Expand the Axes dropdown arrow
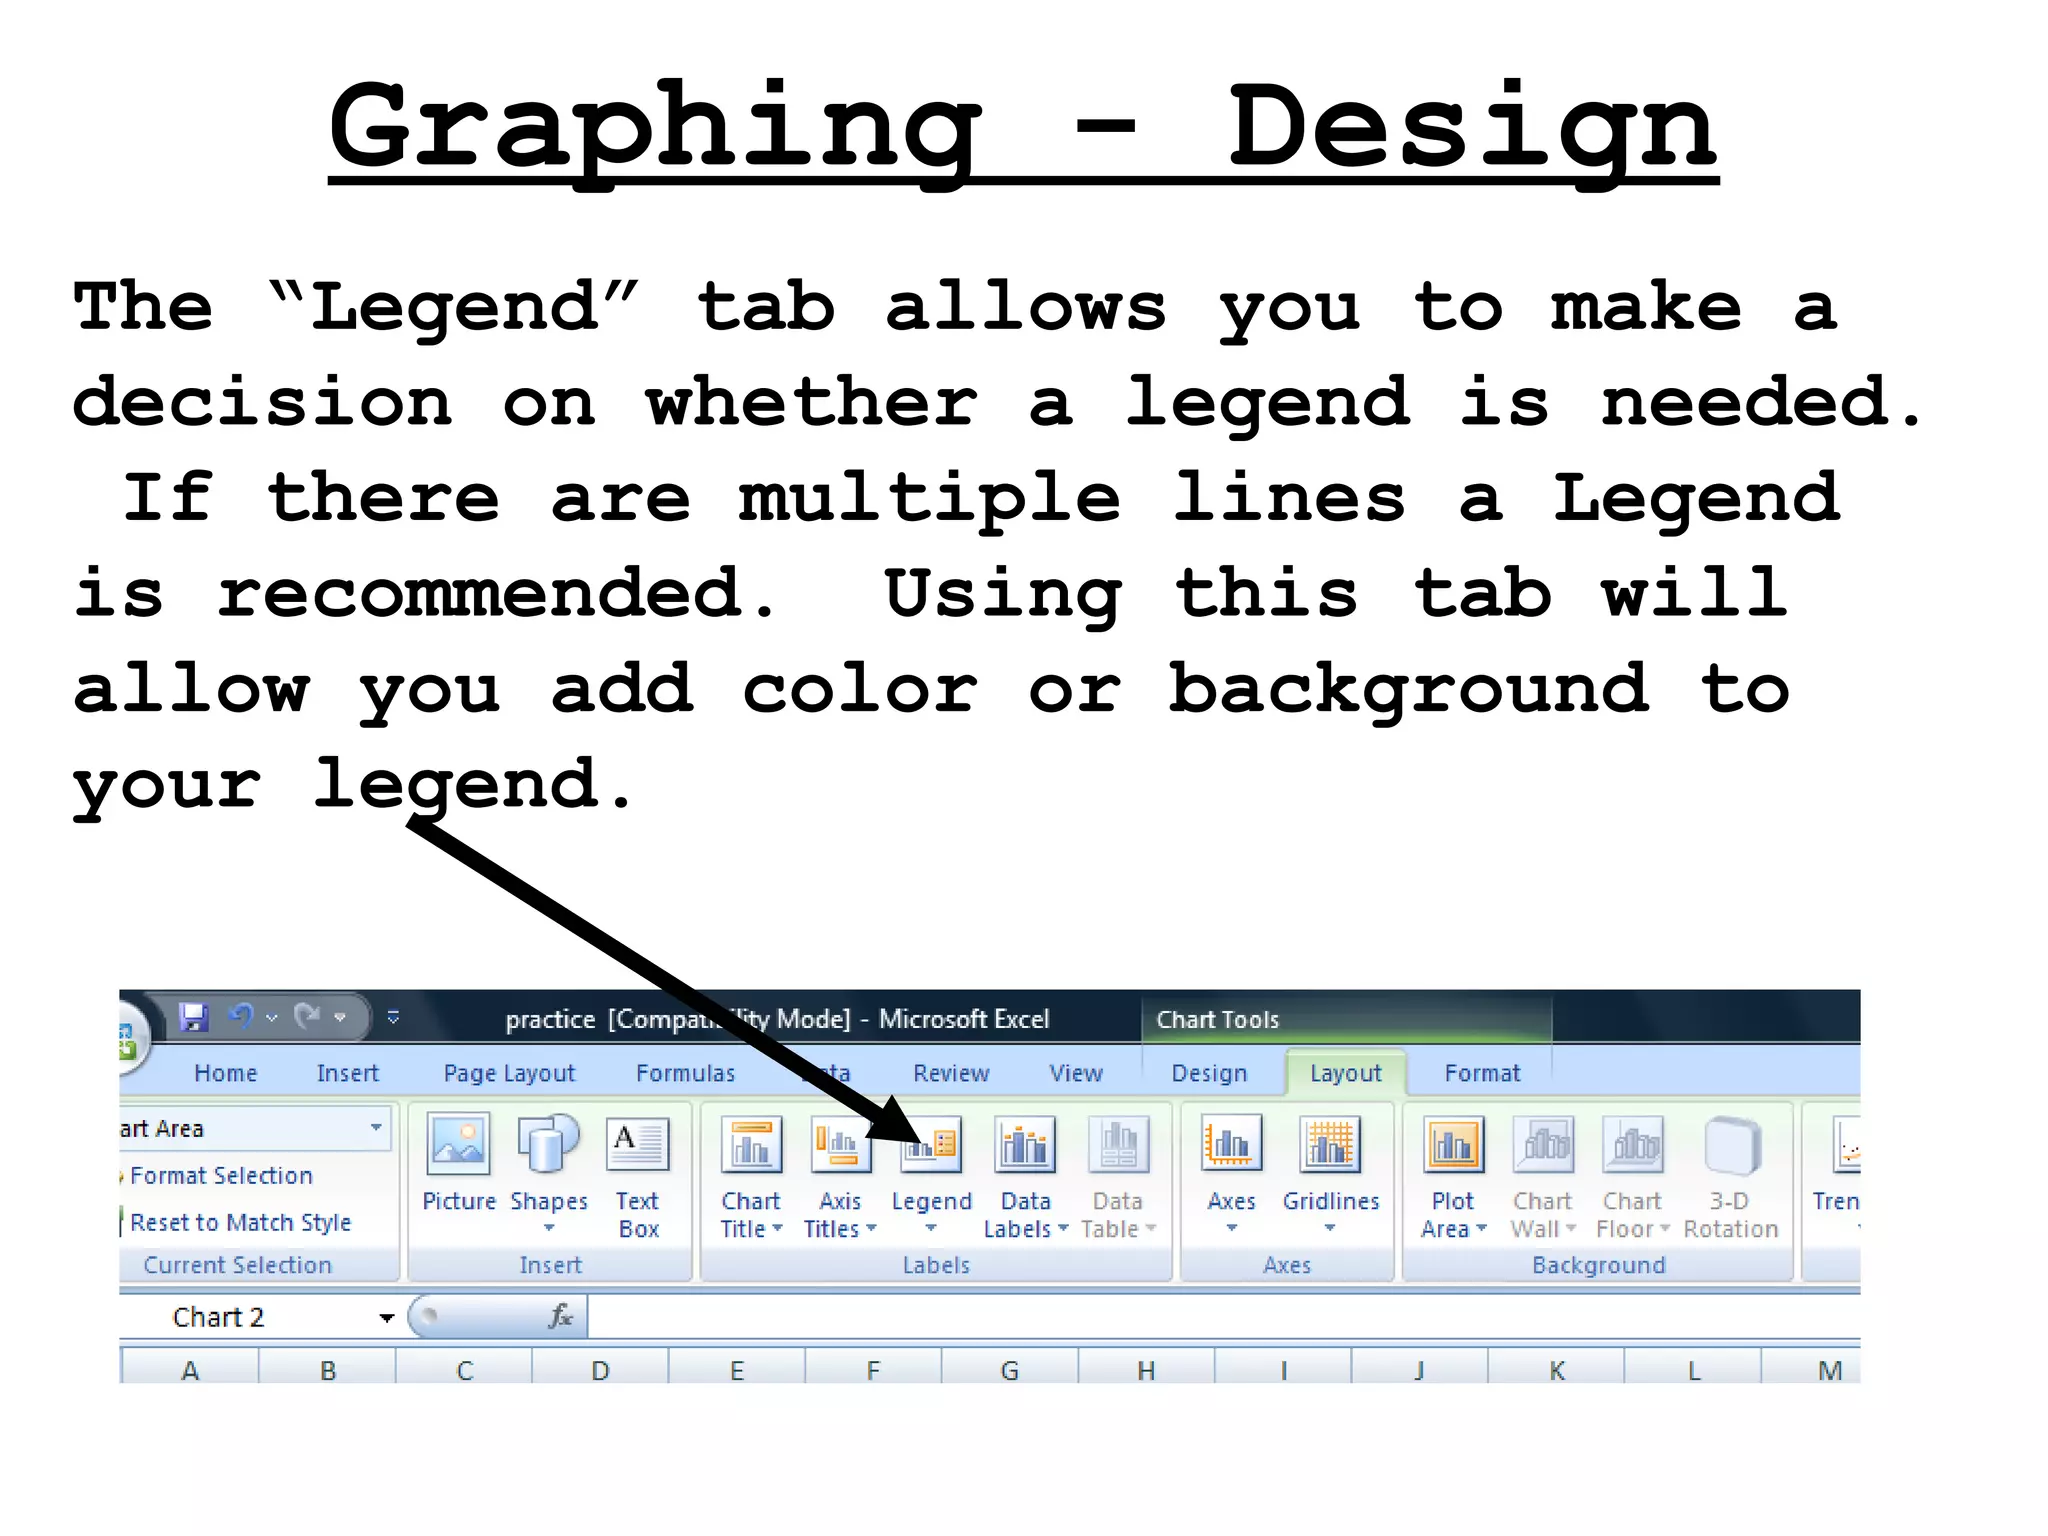The image size is (2048, 1536). click(x=1232, y=1228)
